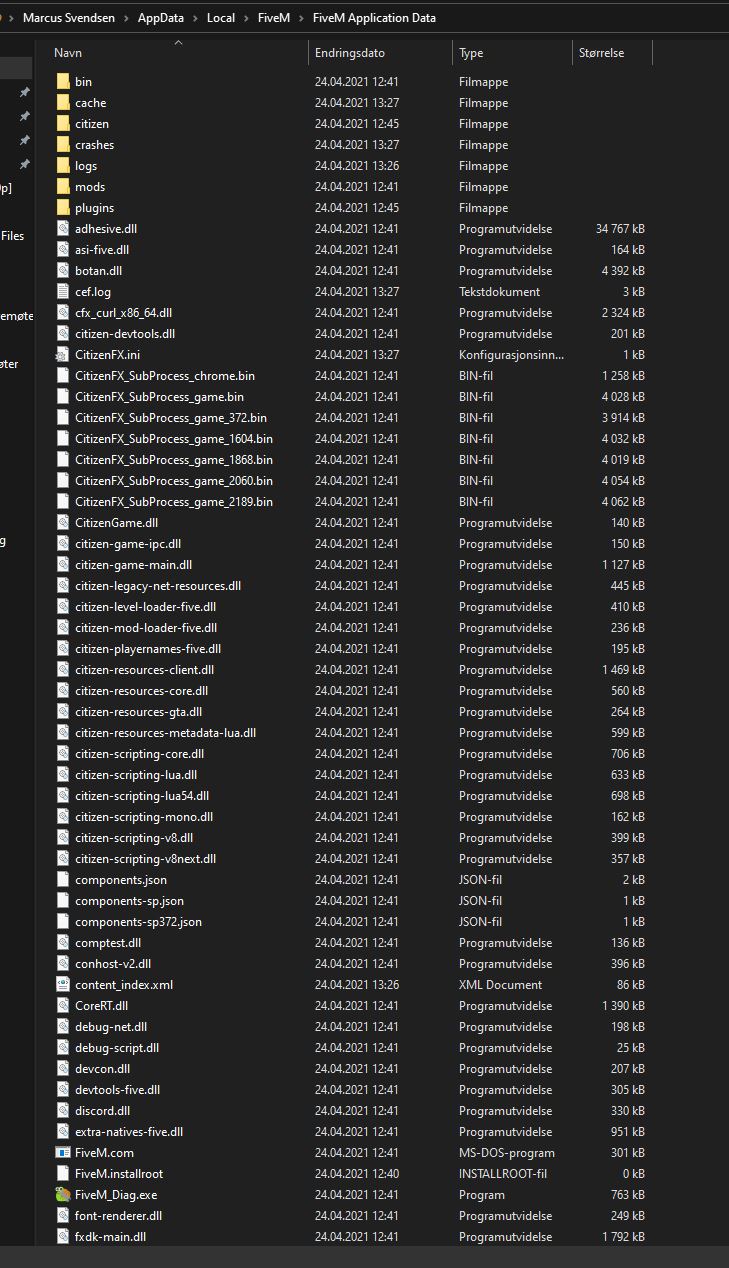Image resolution: width=729 pixels, height=1268 pixels.
Task: Click the fxdk-main.dll file icon
Action: 63,1237
